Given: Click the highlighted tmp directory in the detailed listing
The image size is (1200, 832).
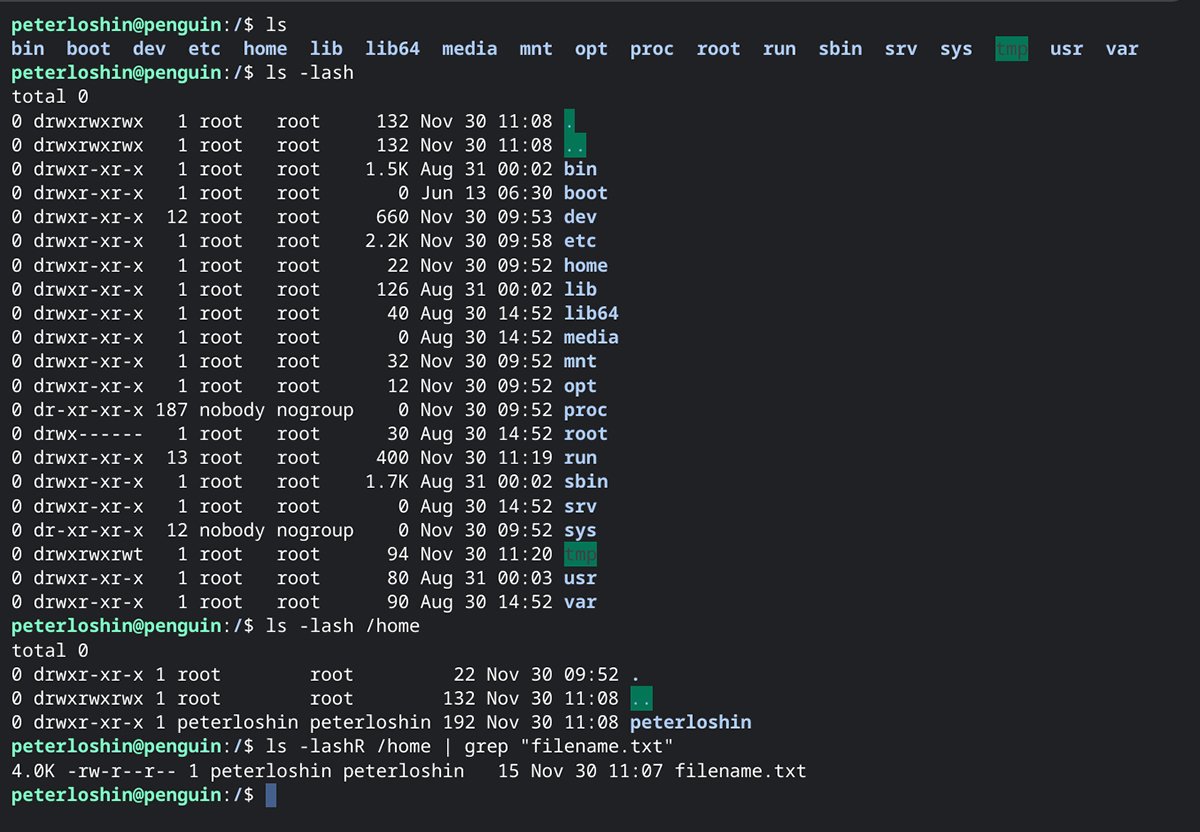Looking at the screenshot, I should pos(580,554).
